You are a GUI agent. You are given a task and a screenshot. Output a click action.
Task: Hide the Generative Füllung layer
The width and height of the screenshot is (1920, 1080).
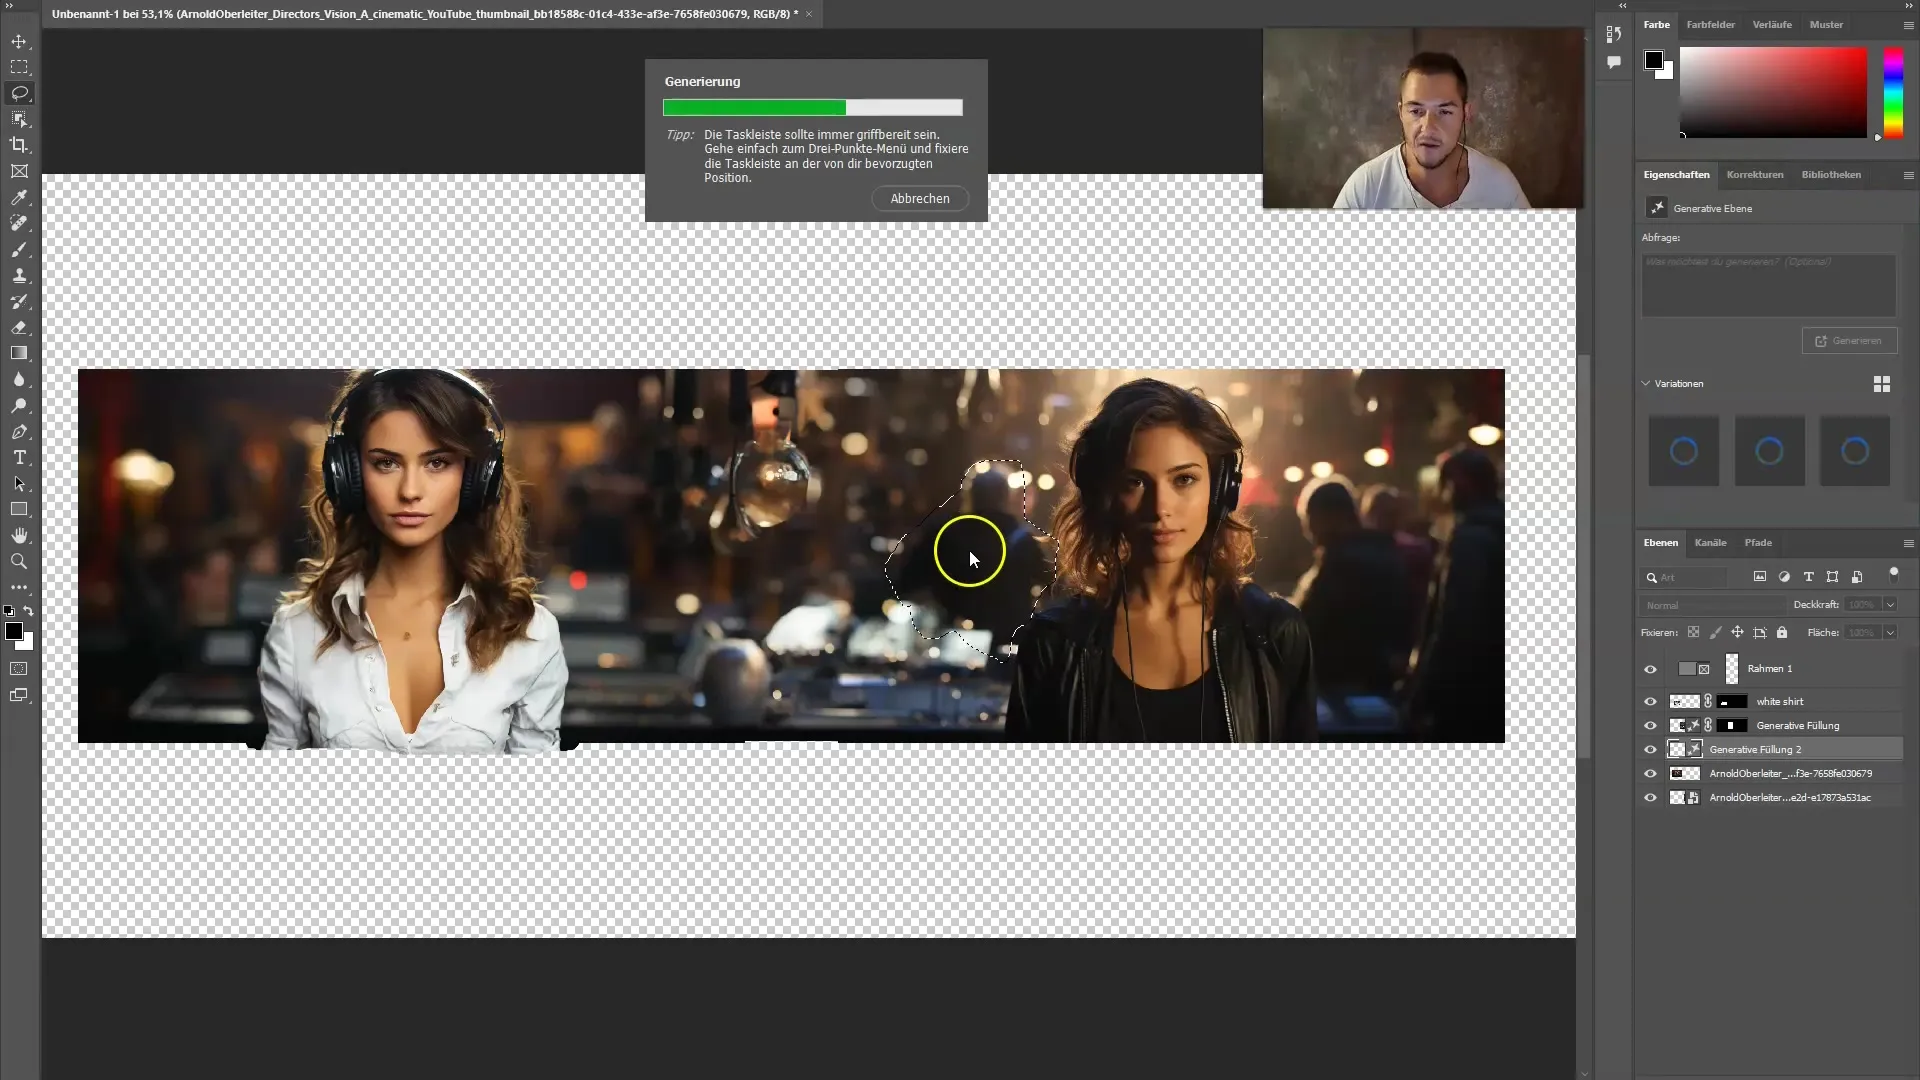(x=1651, y=726)
